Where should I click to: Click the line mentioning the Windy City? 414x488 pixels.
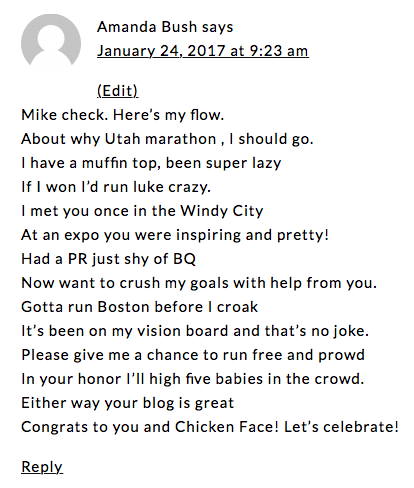(x=142, y=211)
